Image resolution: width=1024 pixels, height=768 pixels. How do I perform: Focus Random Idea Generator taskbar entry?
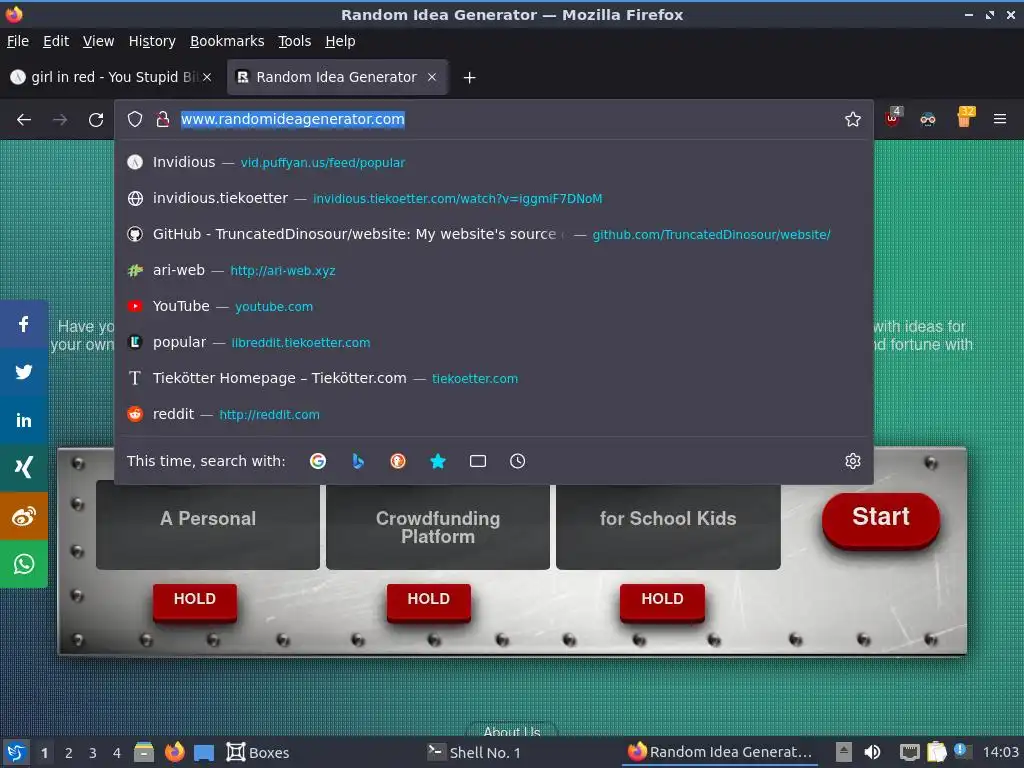[x=720, y=752]
